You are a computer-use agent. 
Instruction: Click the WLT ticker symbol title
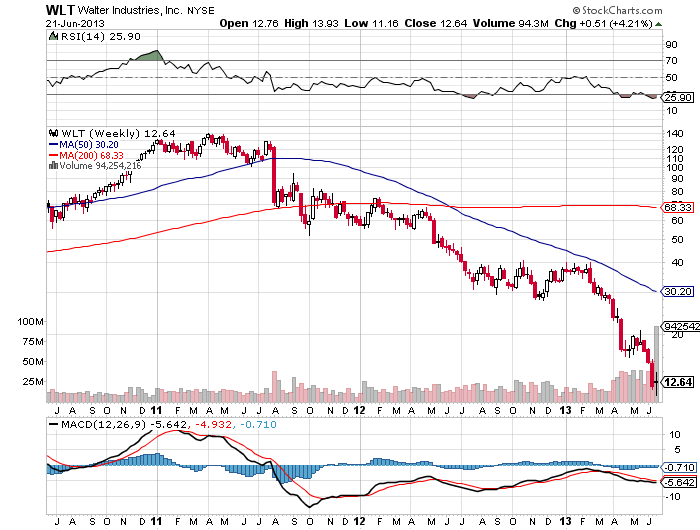60,10
